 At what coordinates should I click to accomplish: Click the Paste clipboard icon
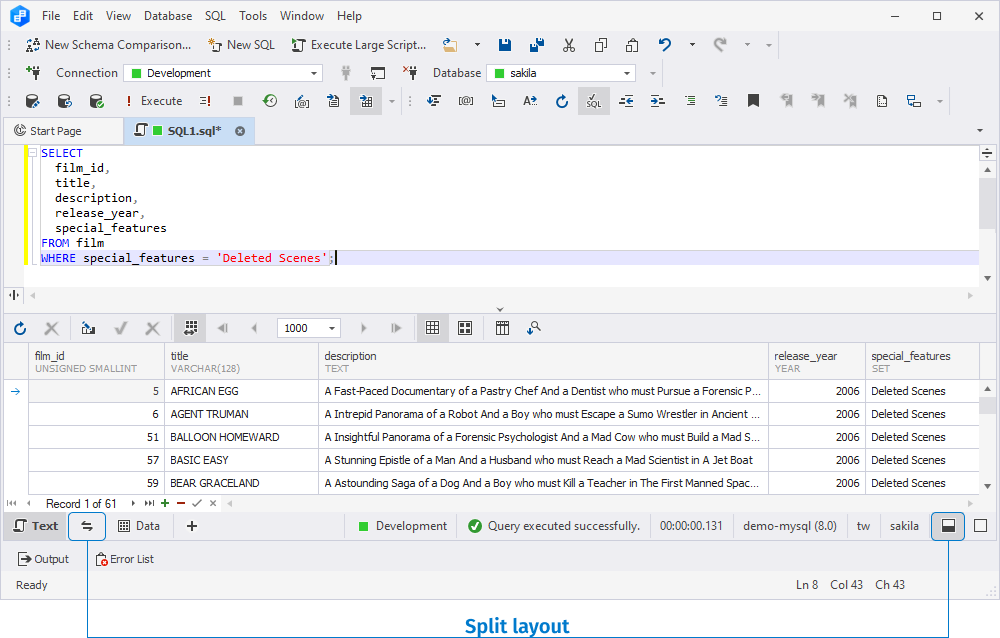pyautogui.click(x=632, y=45)
